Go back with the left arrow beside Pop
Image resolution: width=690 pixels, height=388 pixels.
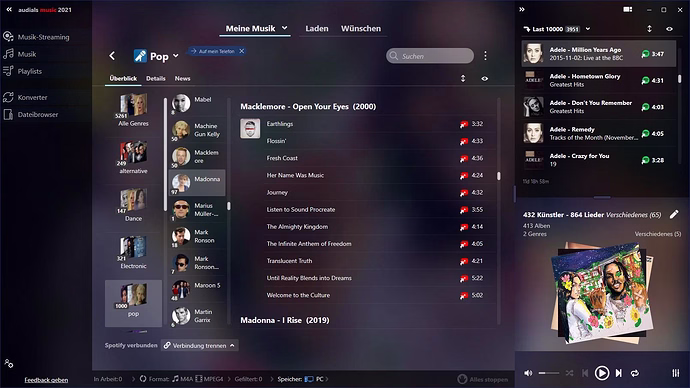pyautogui.click(x=112, y=56)
